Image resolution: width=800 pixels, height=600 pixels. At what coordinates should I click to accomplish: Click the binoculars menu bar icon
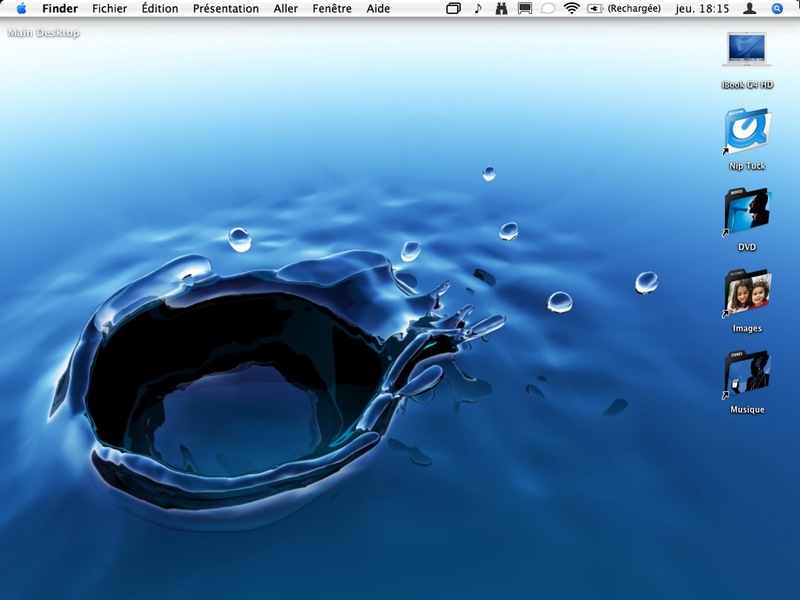coord(501,9)
